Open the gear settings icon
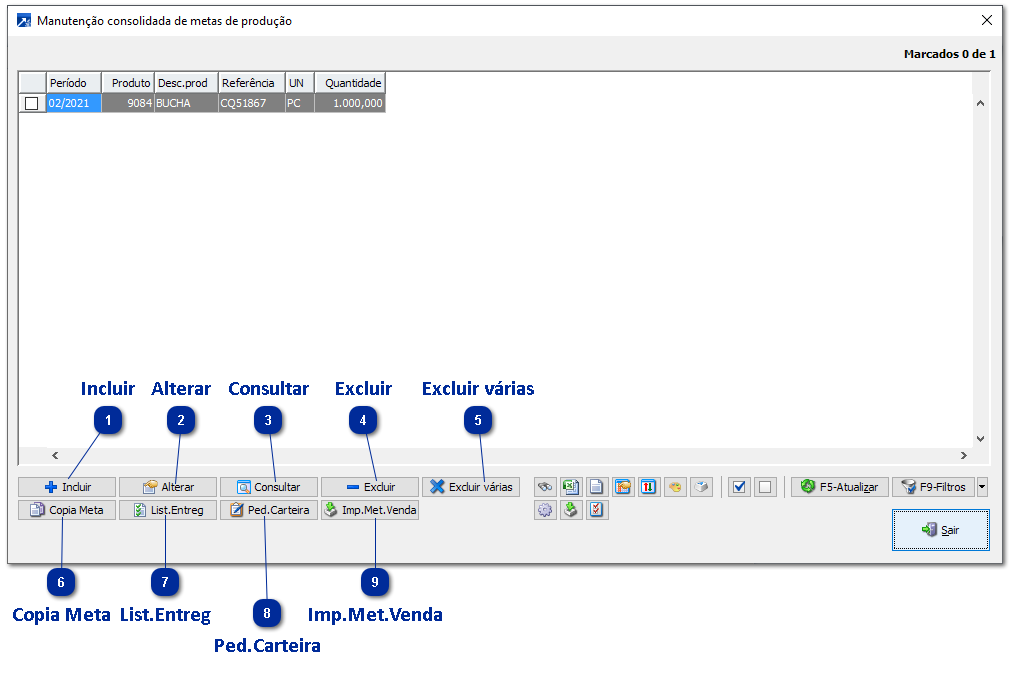Screen dimensions: 1026x674 click(x=545, y=510)
